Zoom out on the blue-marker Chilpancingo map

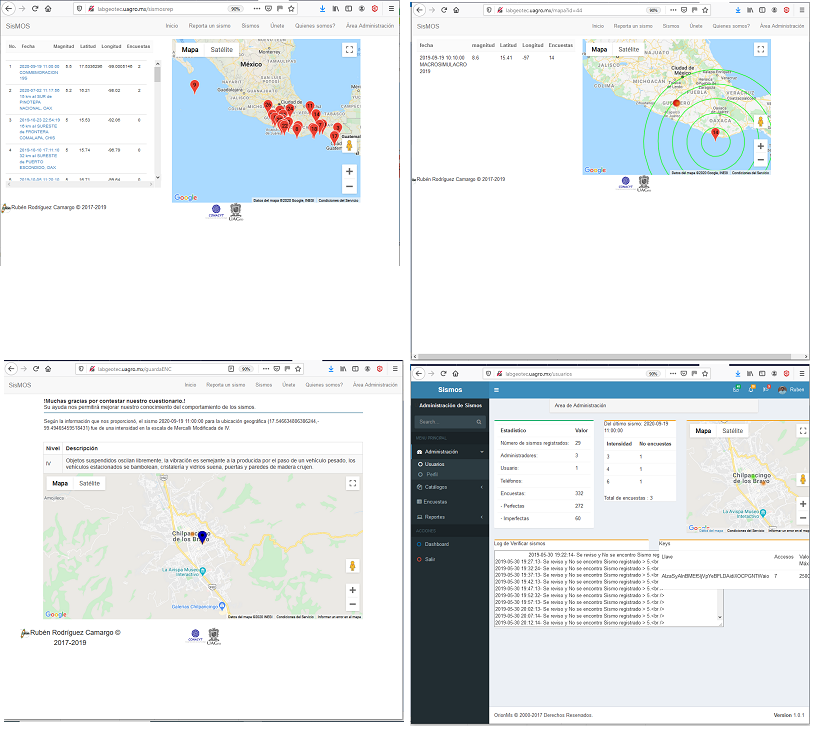coord(349,604)
